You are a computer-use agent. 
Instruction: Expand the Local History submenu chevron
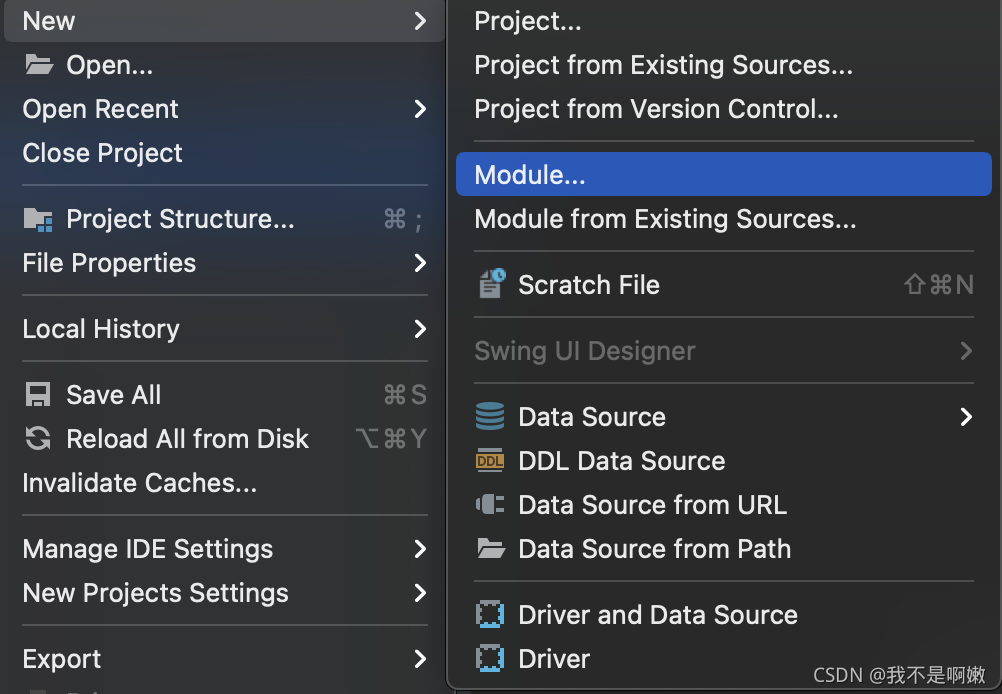(x=420, y=329)
